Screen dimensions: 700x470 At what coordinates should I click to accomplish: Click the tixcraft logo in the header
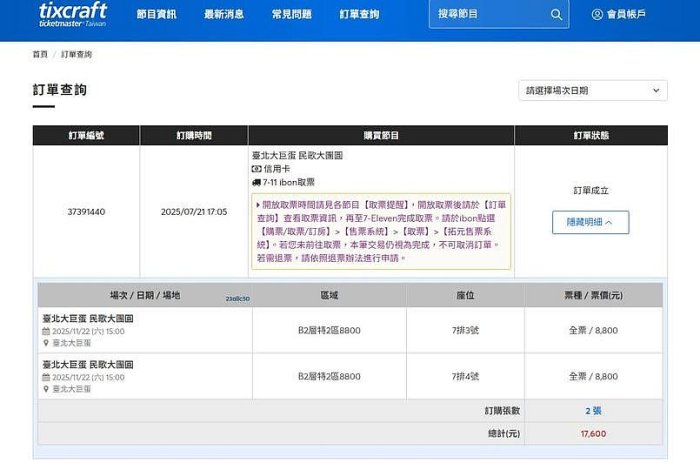(72, 14)
